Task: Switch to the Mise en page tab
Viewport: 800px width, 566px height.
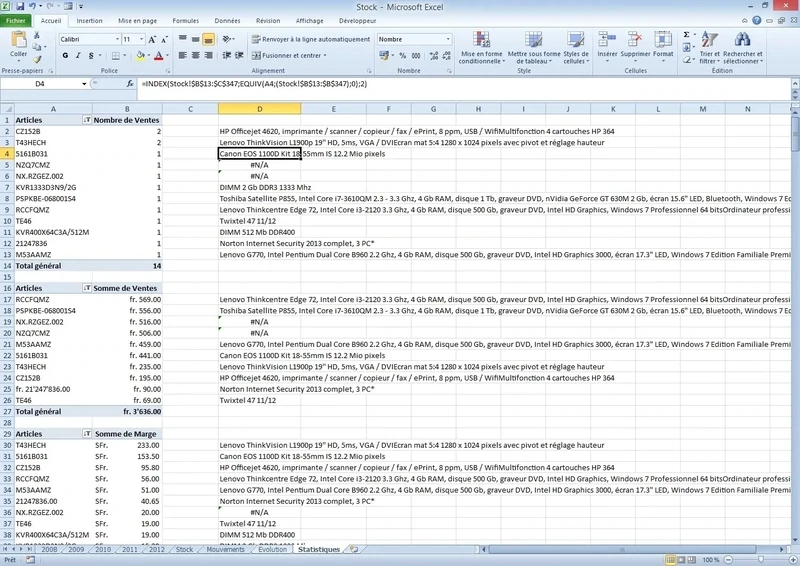Action: coord(137,21)
